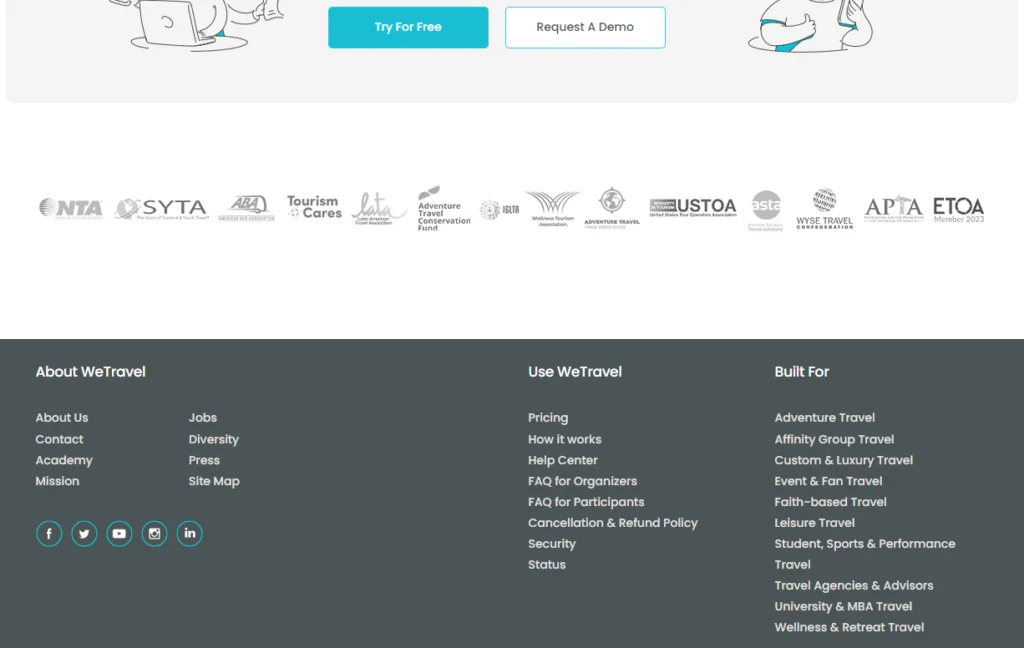
Task: Open Travel Agencies & Advisors link
Action: coord(854,586)
